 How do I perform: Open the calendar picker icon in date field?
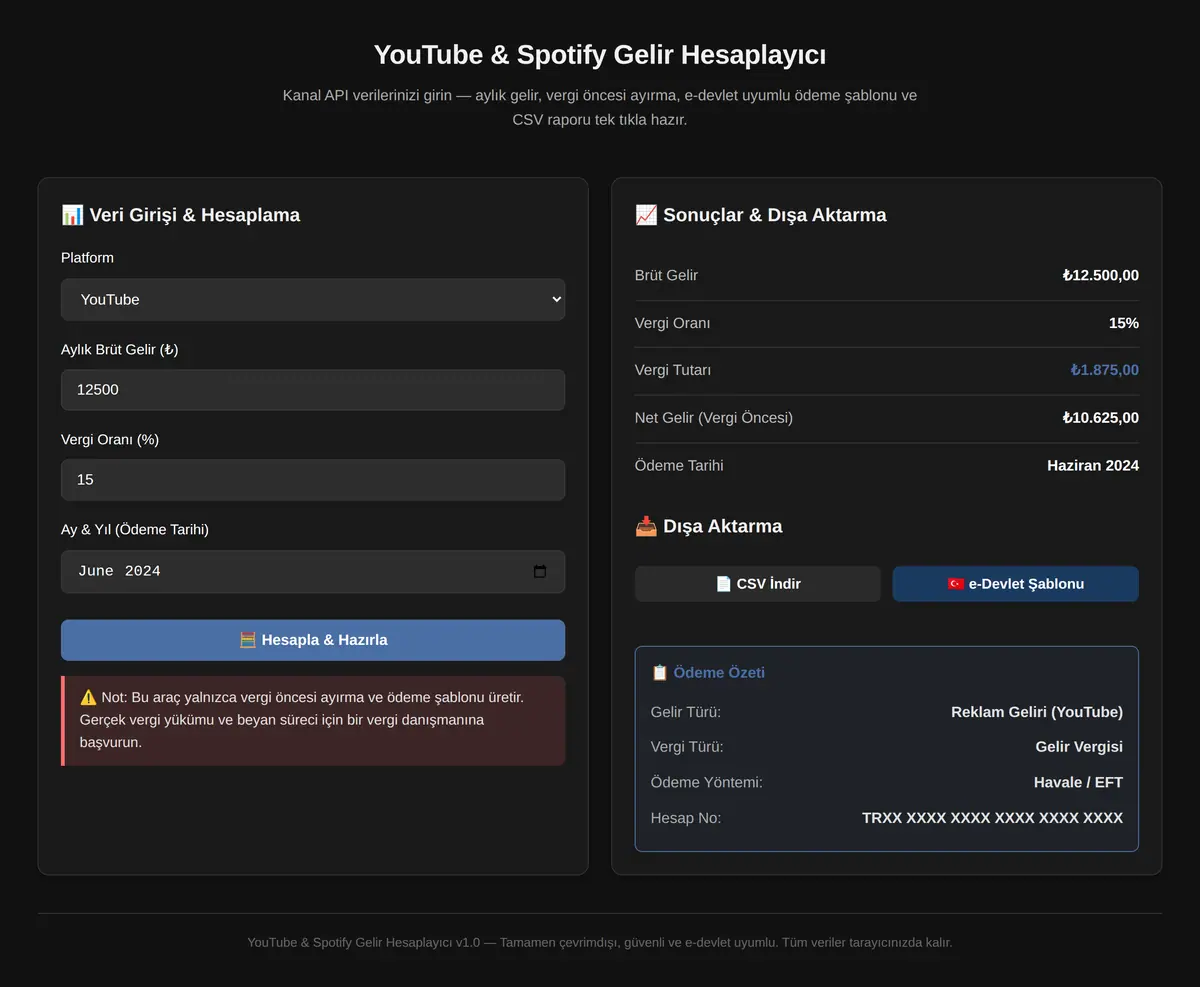540,571
